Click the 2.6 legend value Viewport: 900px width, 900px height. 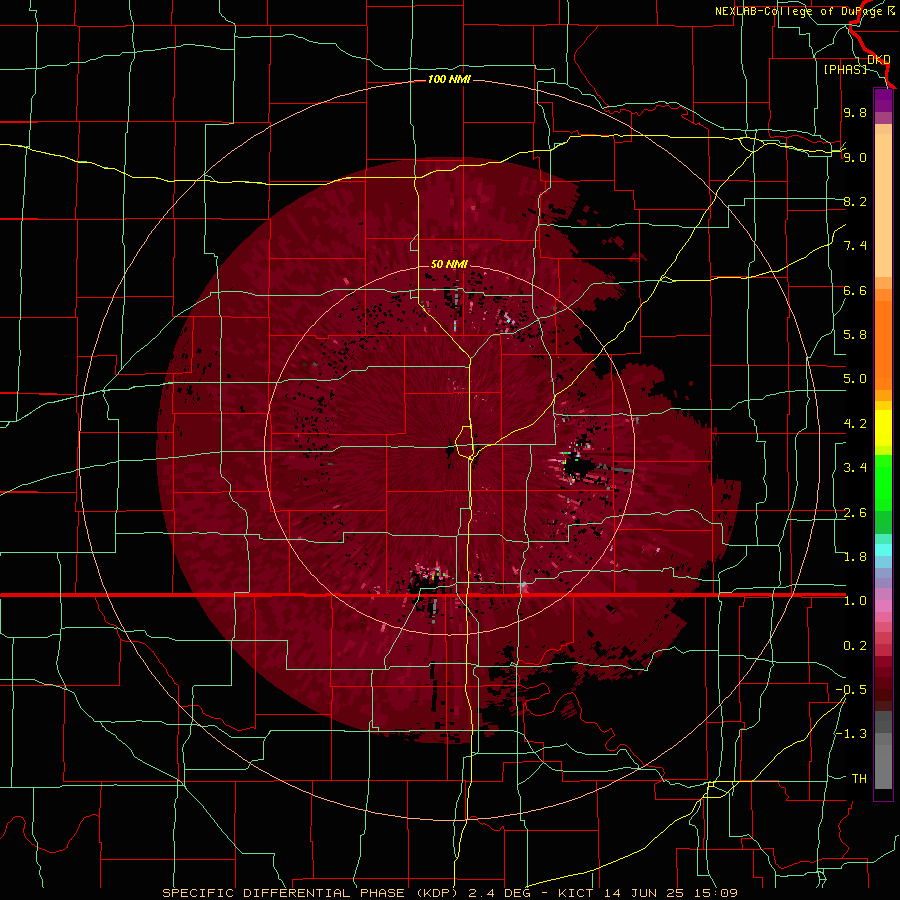point(855,513)
